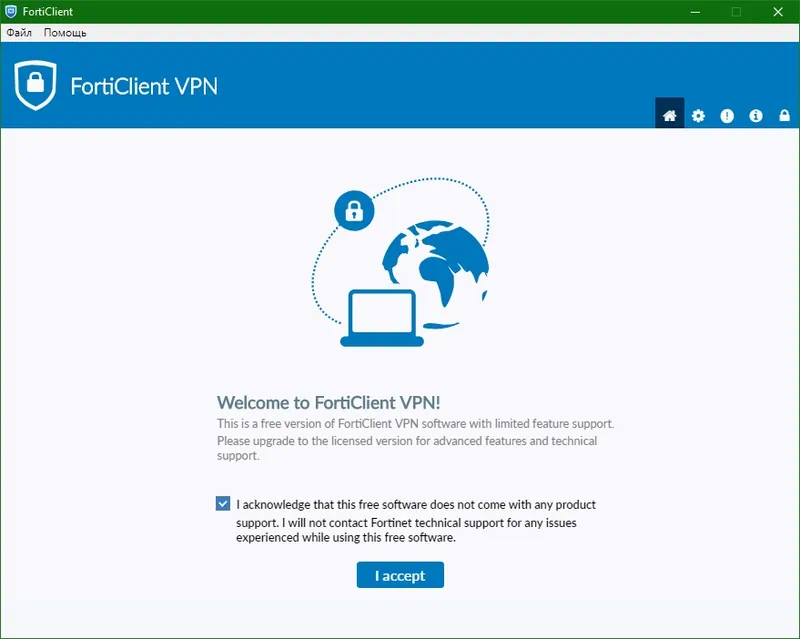This screenshot has width=800, height=639.
Task: Uncheck the free software acknowledgment checkbox
Action: 222,503
